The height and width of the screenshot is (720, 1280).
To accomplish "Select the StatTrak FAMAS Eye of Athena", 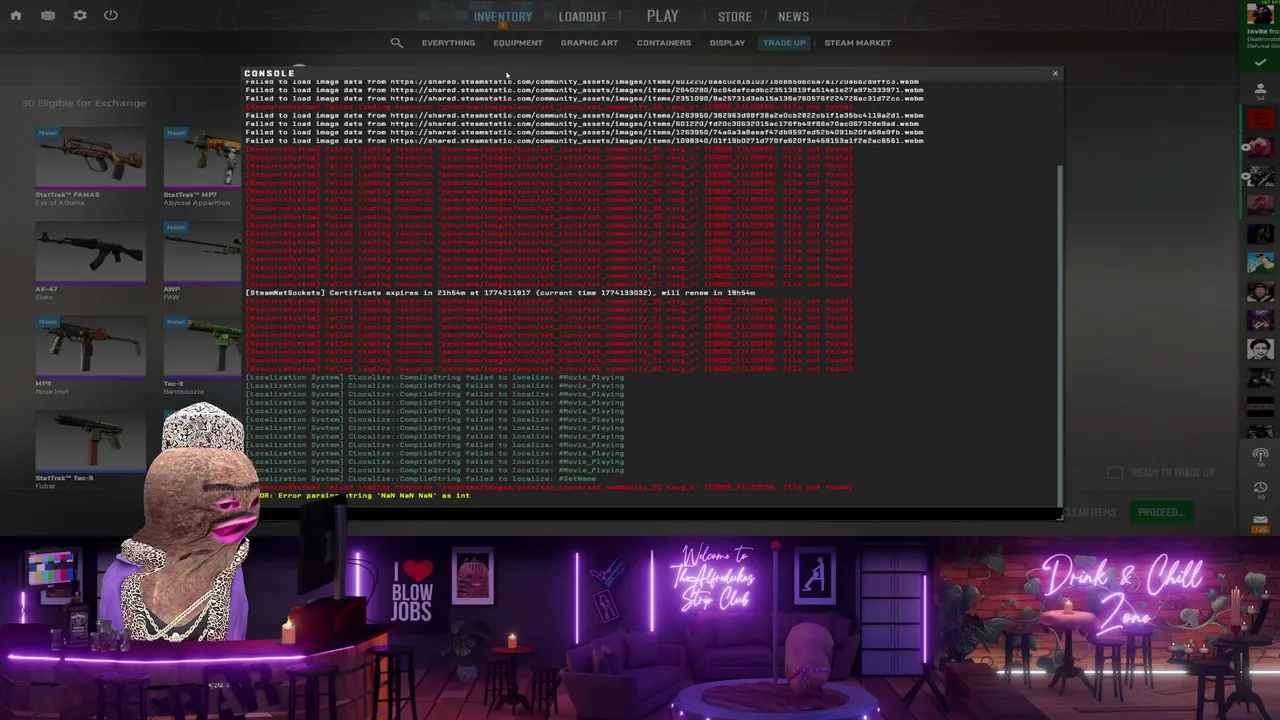I will (90, 165).
